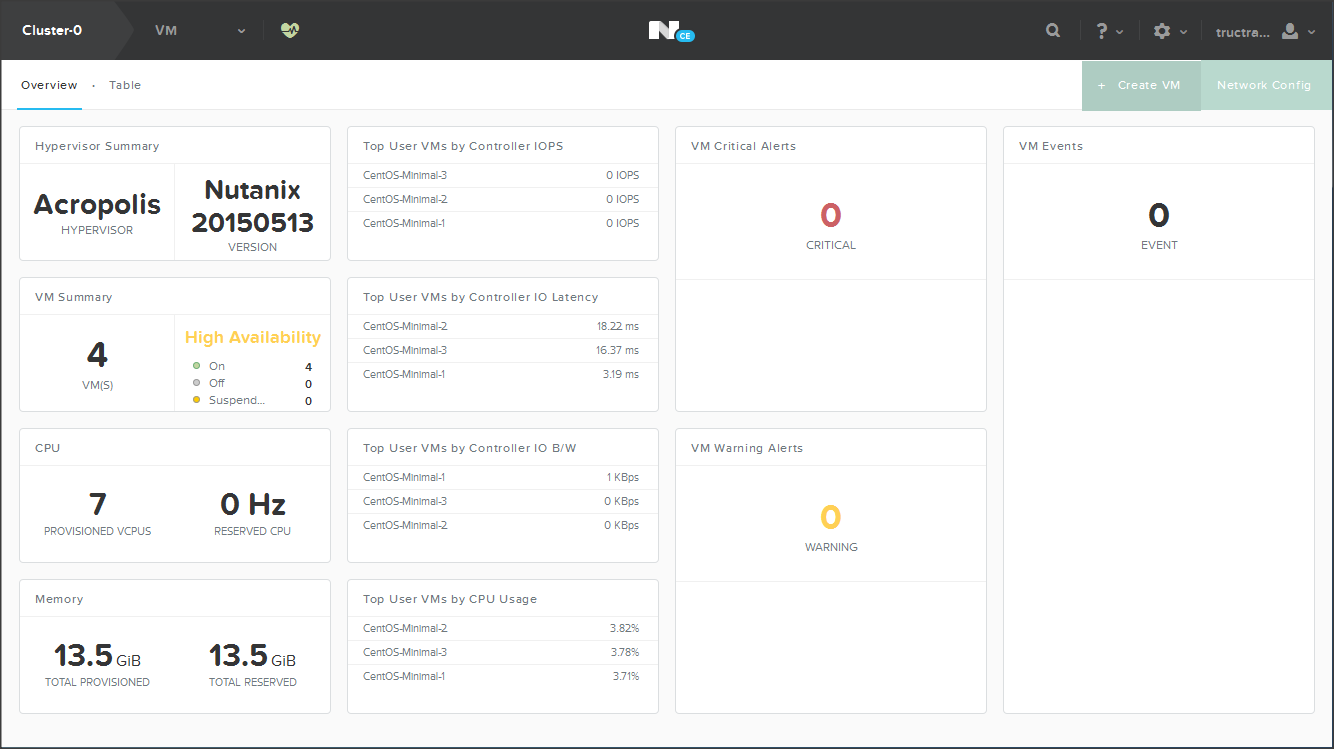Expand the chevron beside the gear icon
Viewport: 1334px width, 749px height.
[1183, 32]
